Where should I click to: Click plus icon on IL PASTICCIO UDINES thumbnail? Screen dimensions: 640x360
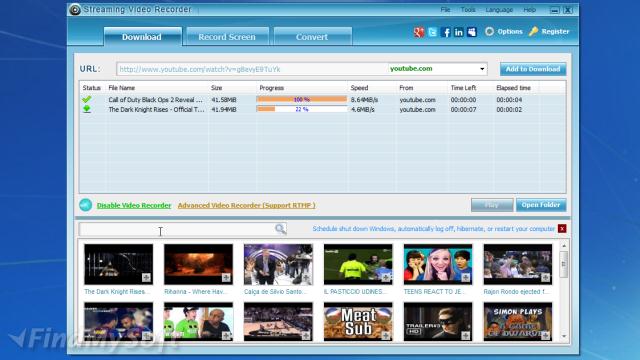click(386, 278)
